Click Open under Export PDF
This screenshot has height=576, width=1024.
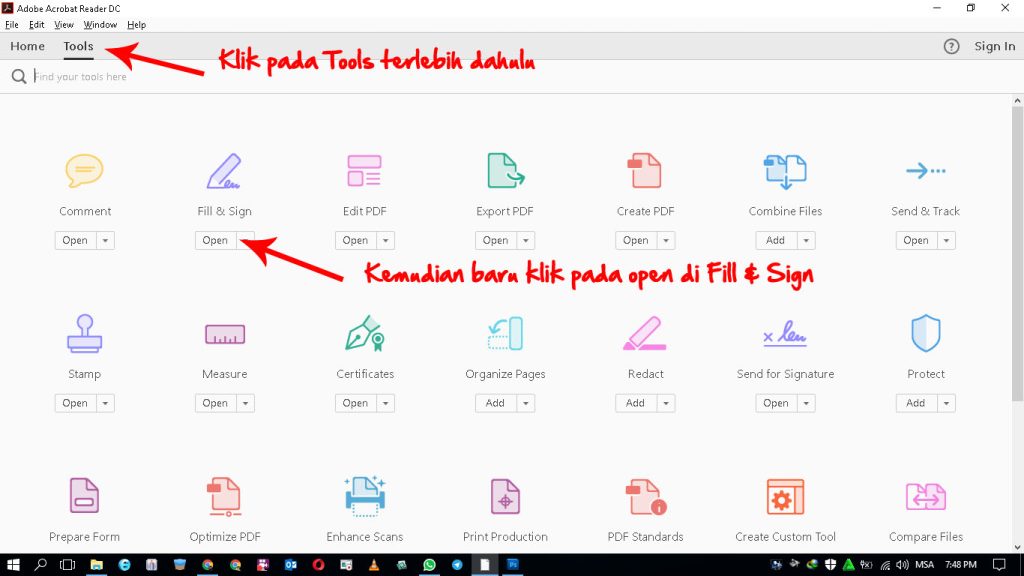pos(496,240)
